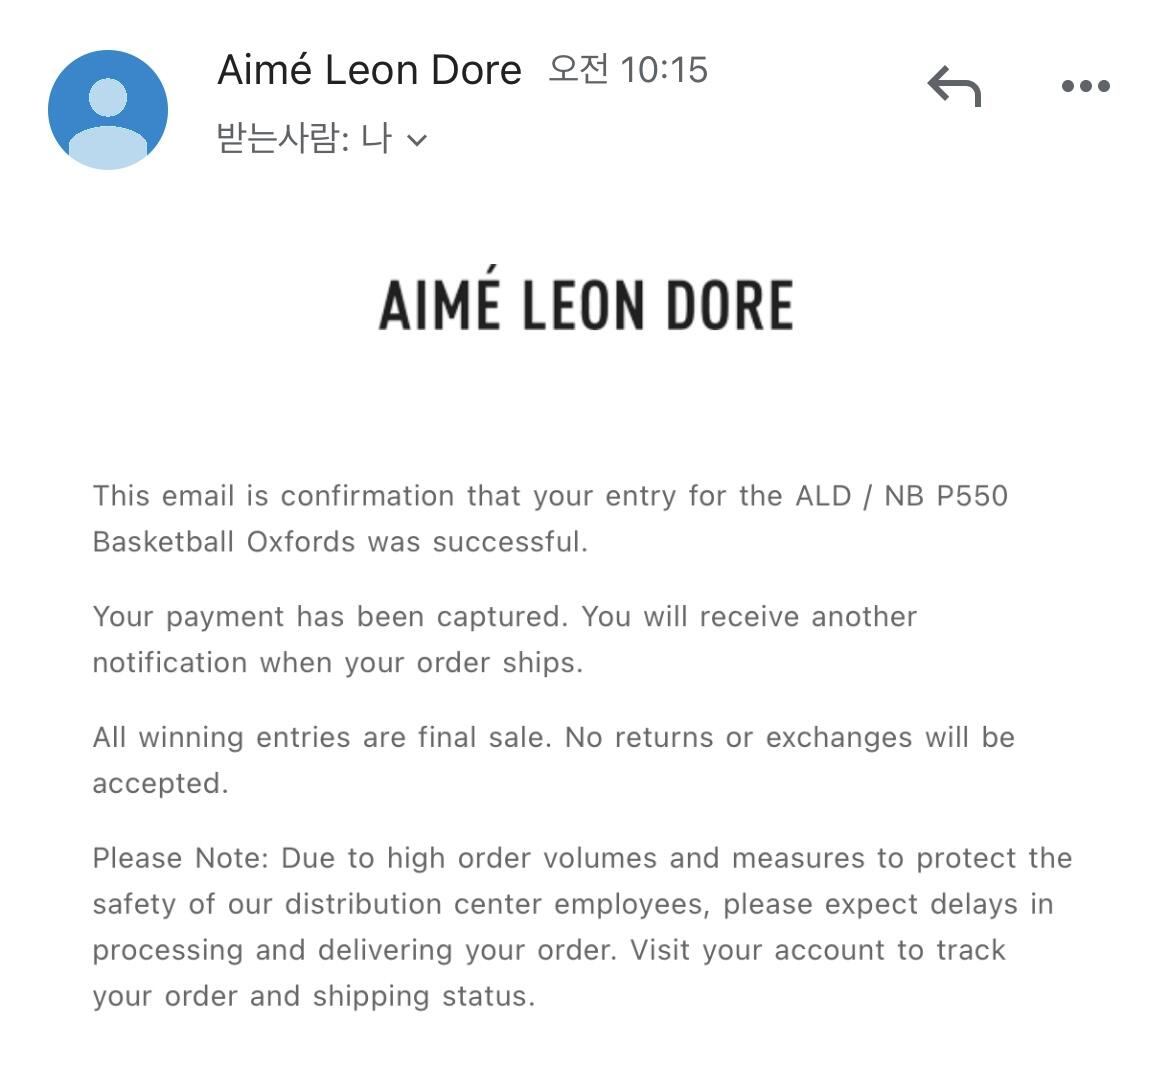Click the sender's blue profile avatar

[108, 109]
